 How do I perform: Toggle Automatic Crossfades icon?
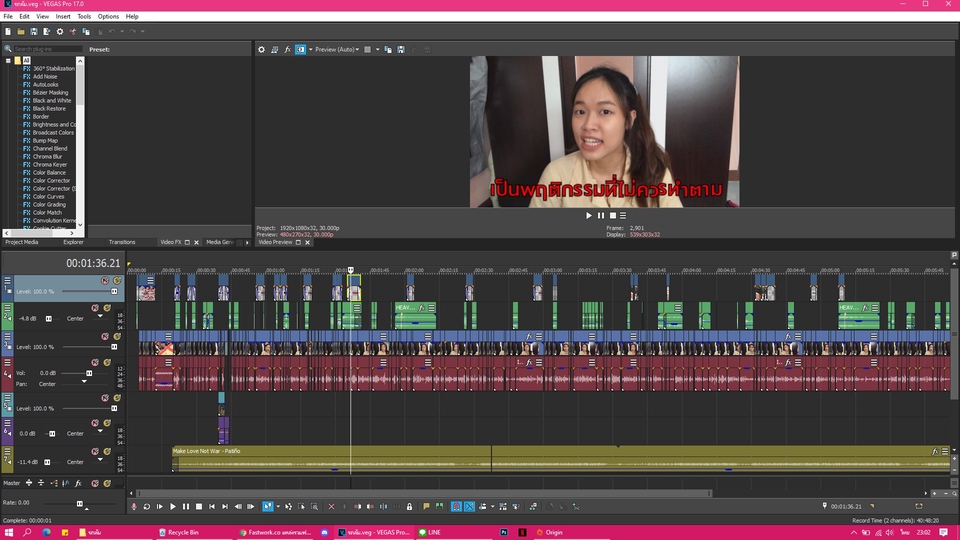pyautogui.click(x=470, y=506)
